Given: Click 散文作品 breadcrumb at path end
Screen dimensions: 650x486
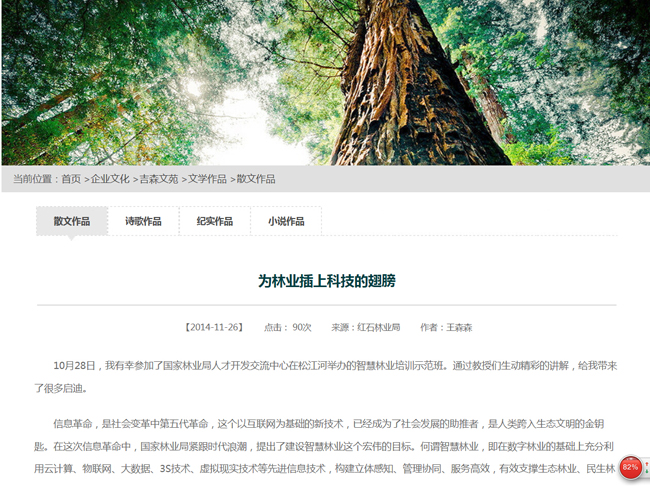Looking at the screenshot, I should tap(256, 179).
